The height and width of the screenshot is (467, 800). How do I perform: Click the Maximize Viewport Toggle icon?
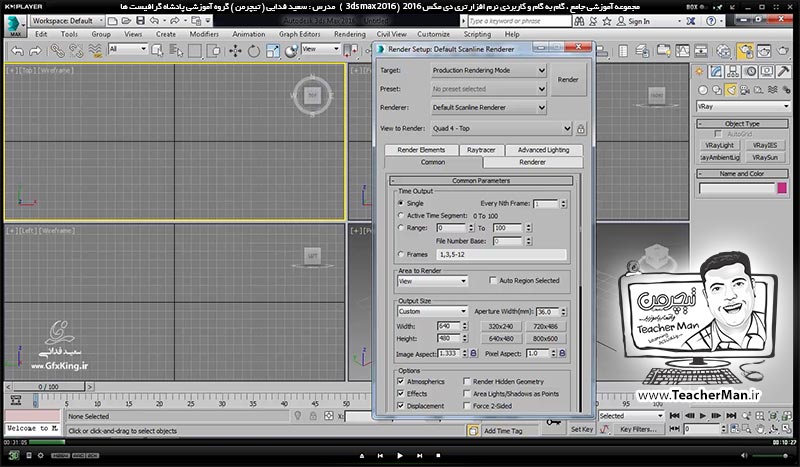coord(787,428)
